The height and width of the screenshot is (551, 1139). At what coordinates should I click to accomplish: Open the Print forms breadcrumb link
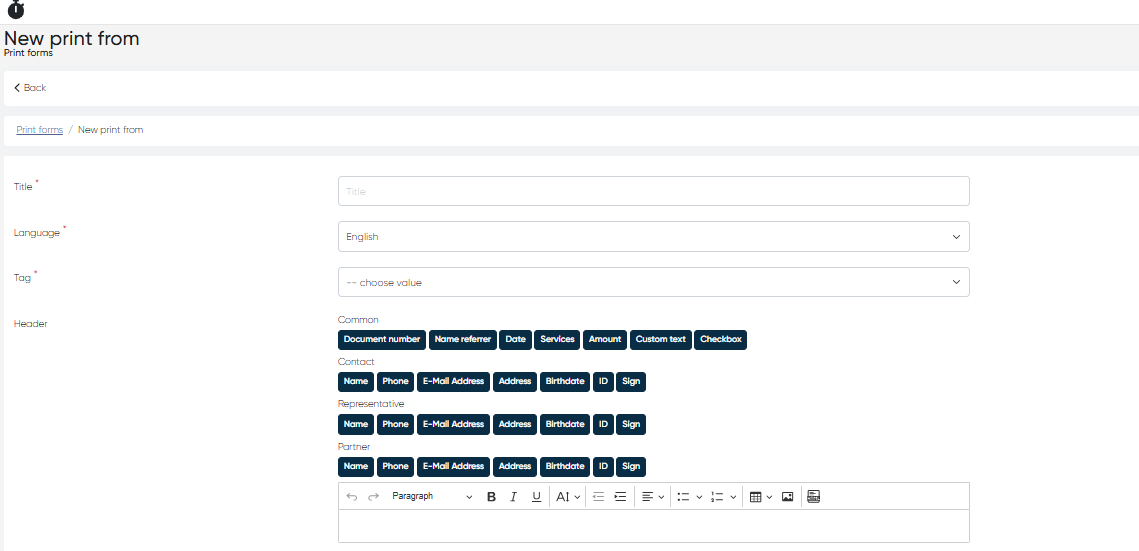pos(40,130)
